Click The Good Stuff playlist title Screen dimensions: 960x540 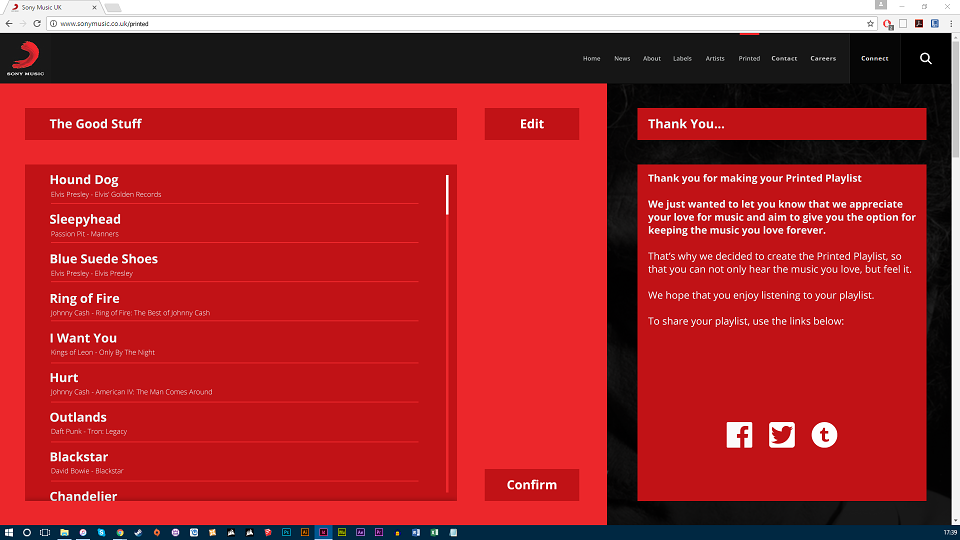96,124
